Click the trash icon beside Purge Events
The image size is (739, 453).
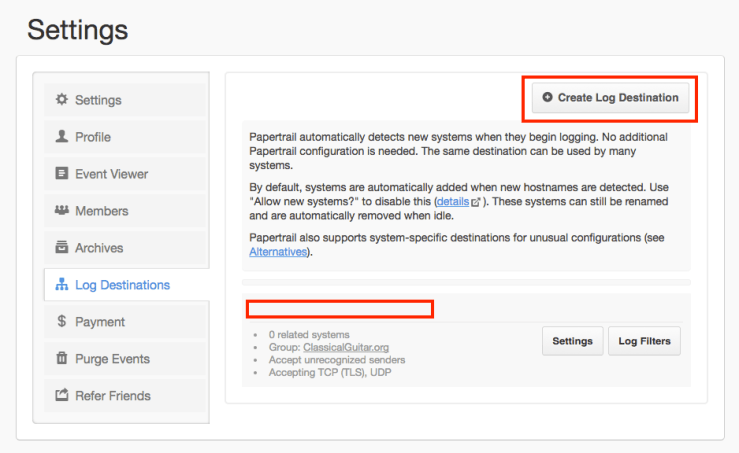click(x=62, y=359)
